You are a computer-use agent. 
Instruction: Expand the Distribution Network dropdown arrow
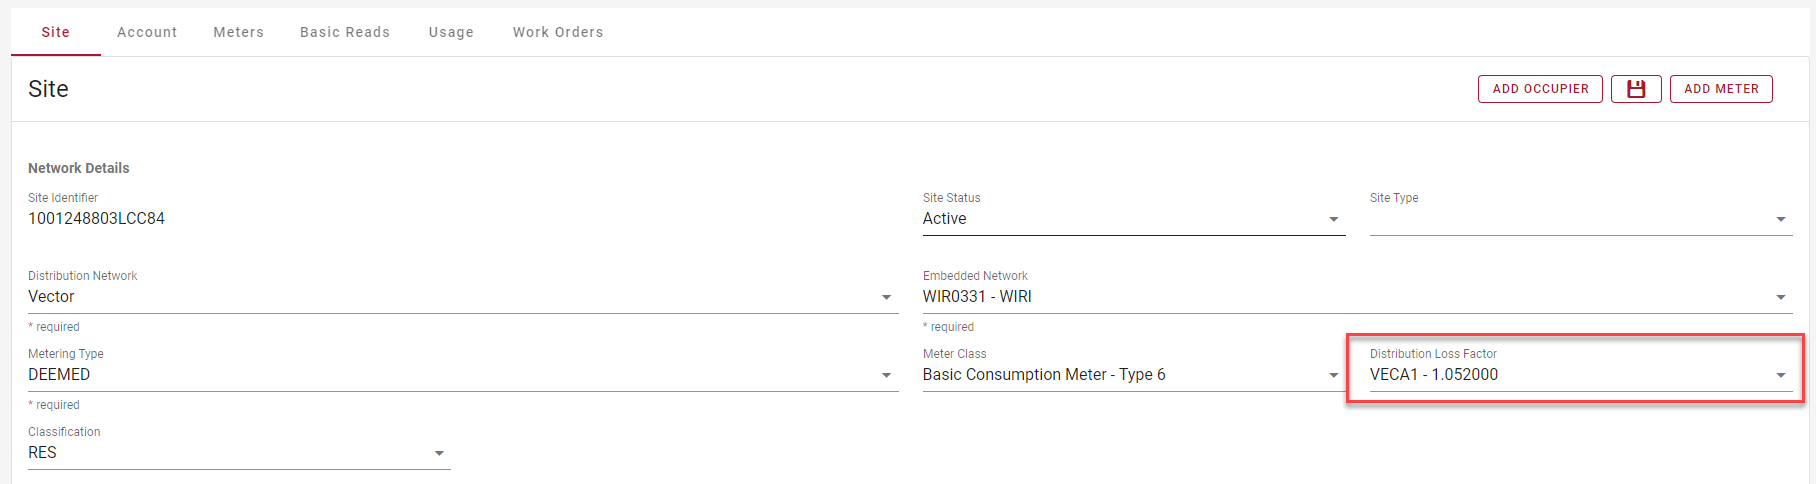pos(886,297)
